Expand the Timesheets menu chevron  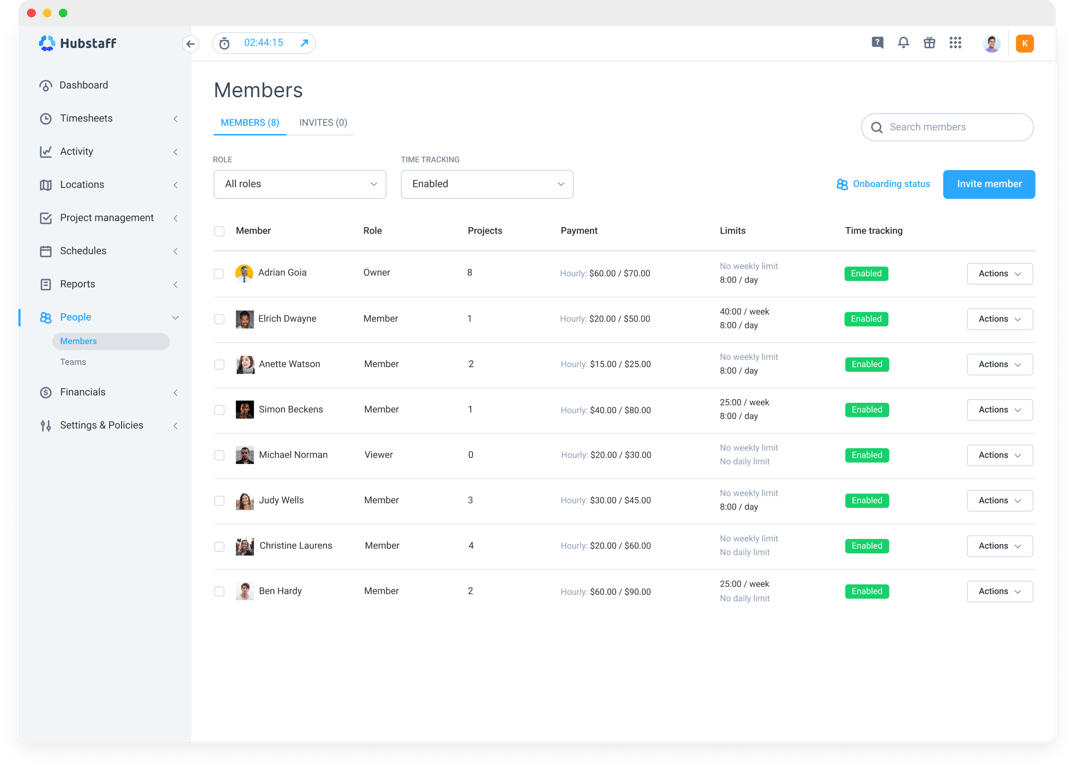click(175, 119)
